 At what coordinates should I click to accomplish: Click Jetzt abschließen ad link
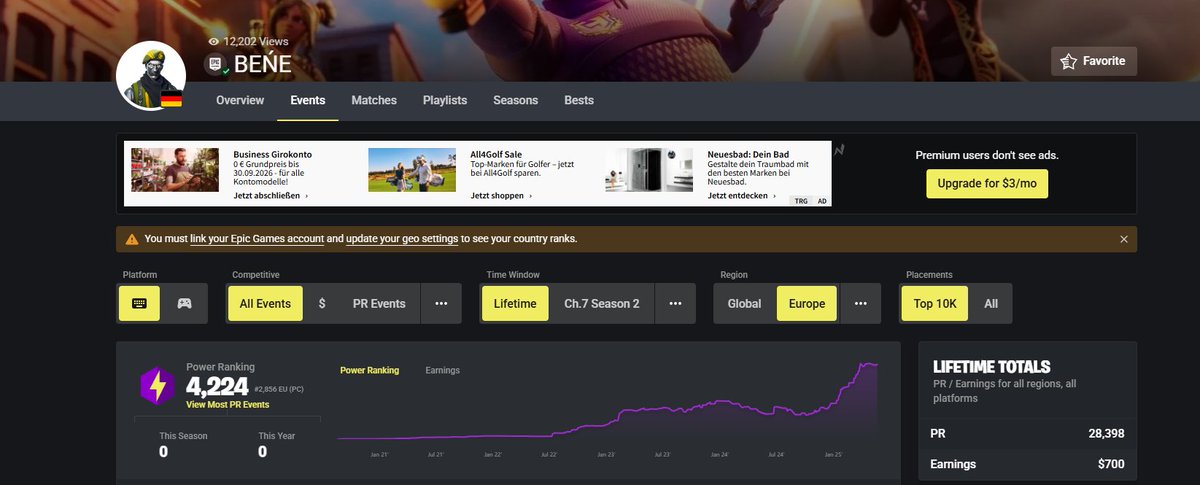point(270,196)
